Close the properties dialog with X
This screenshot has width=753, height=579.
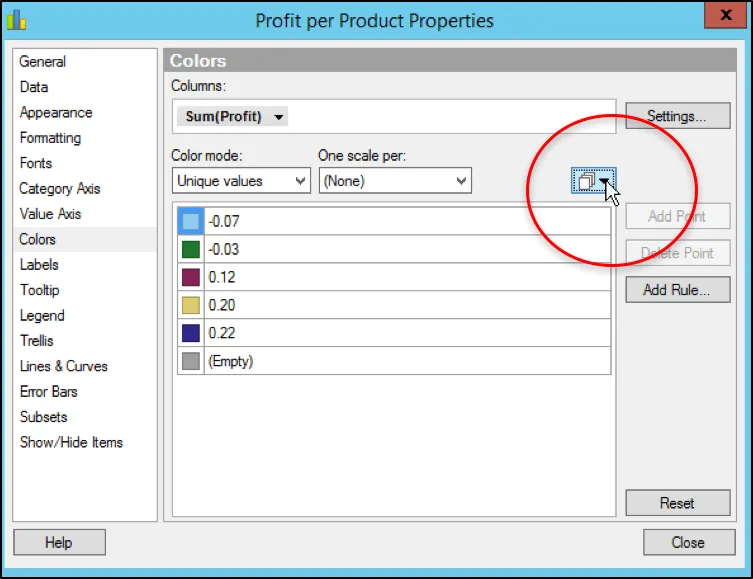coord(725,15)
